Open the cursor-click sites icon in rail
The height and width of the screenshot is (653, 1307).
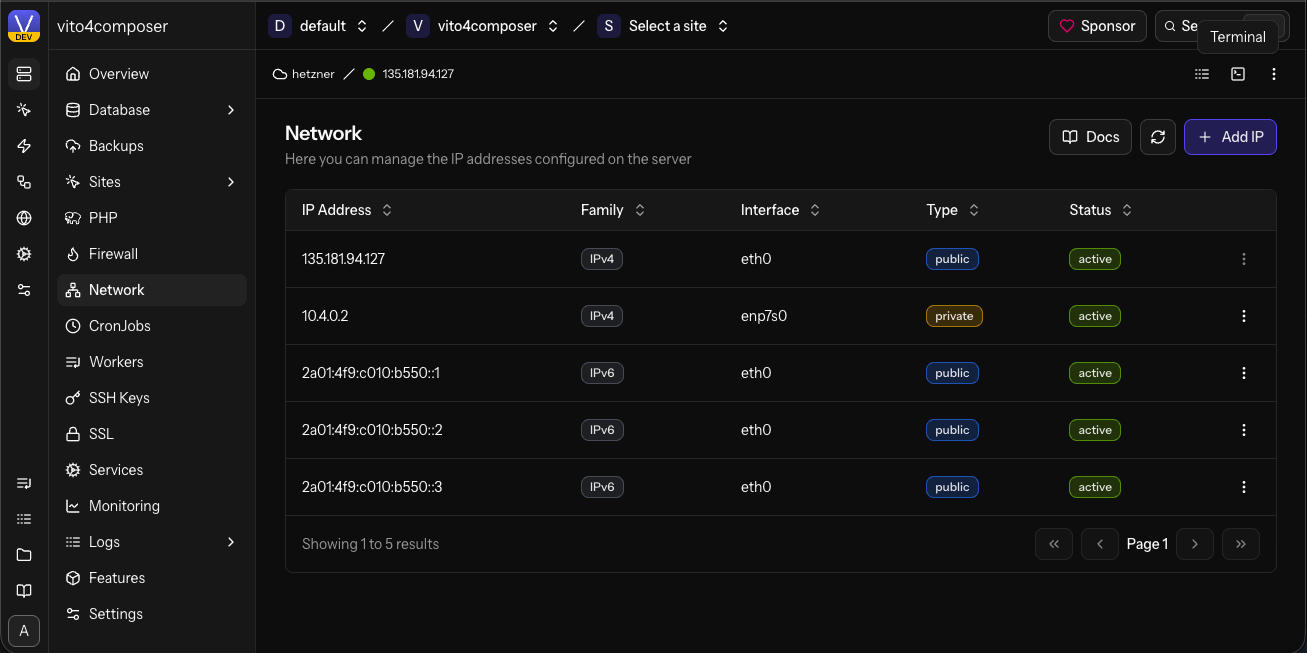(x=24, y=110)
